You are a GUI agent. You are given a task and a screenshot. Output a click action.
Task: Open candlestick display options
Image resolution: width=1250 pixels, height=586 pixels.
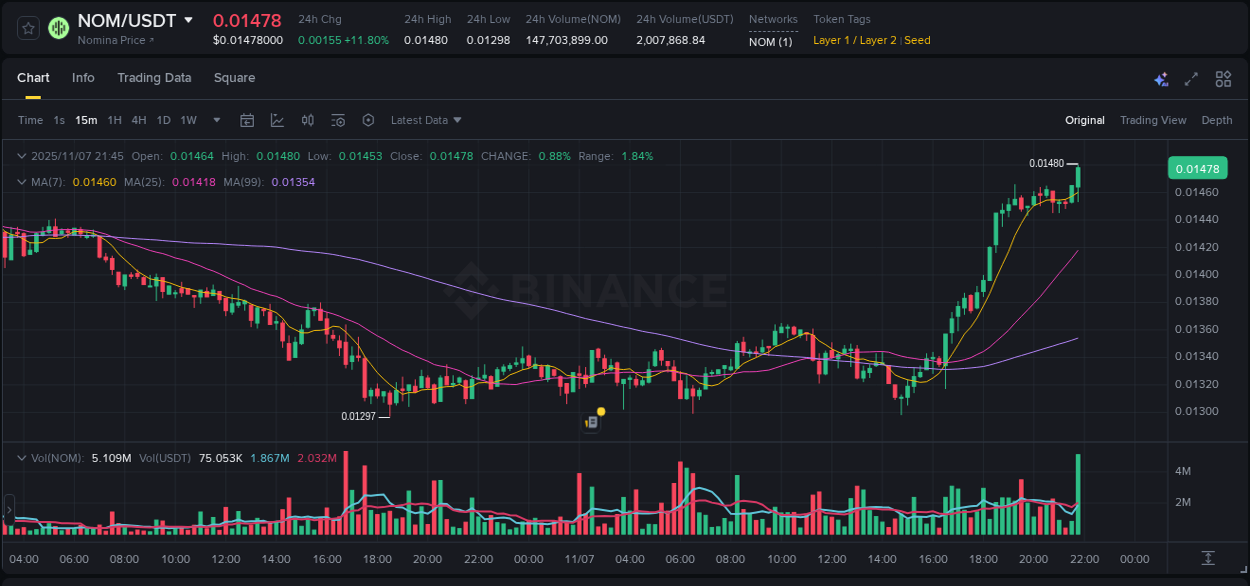[307, 120]
